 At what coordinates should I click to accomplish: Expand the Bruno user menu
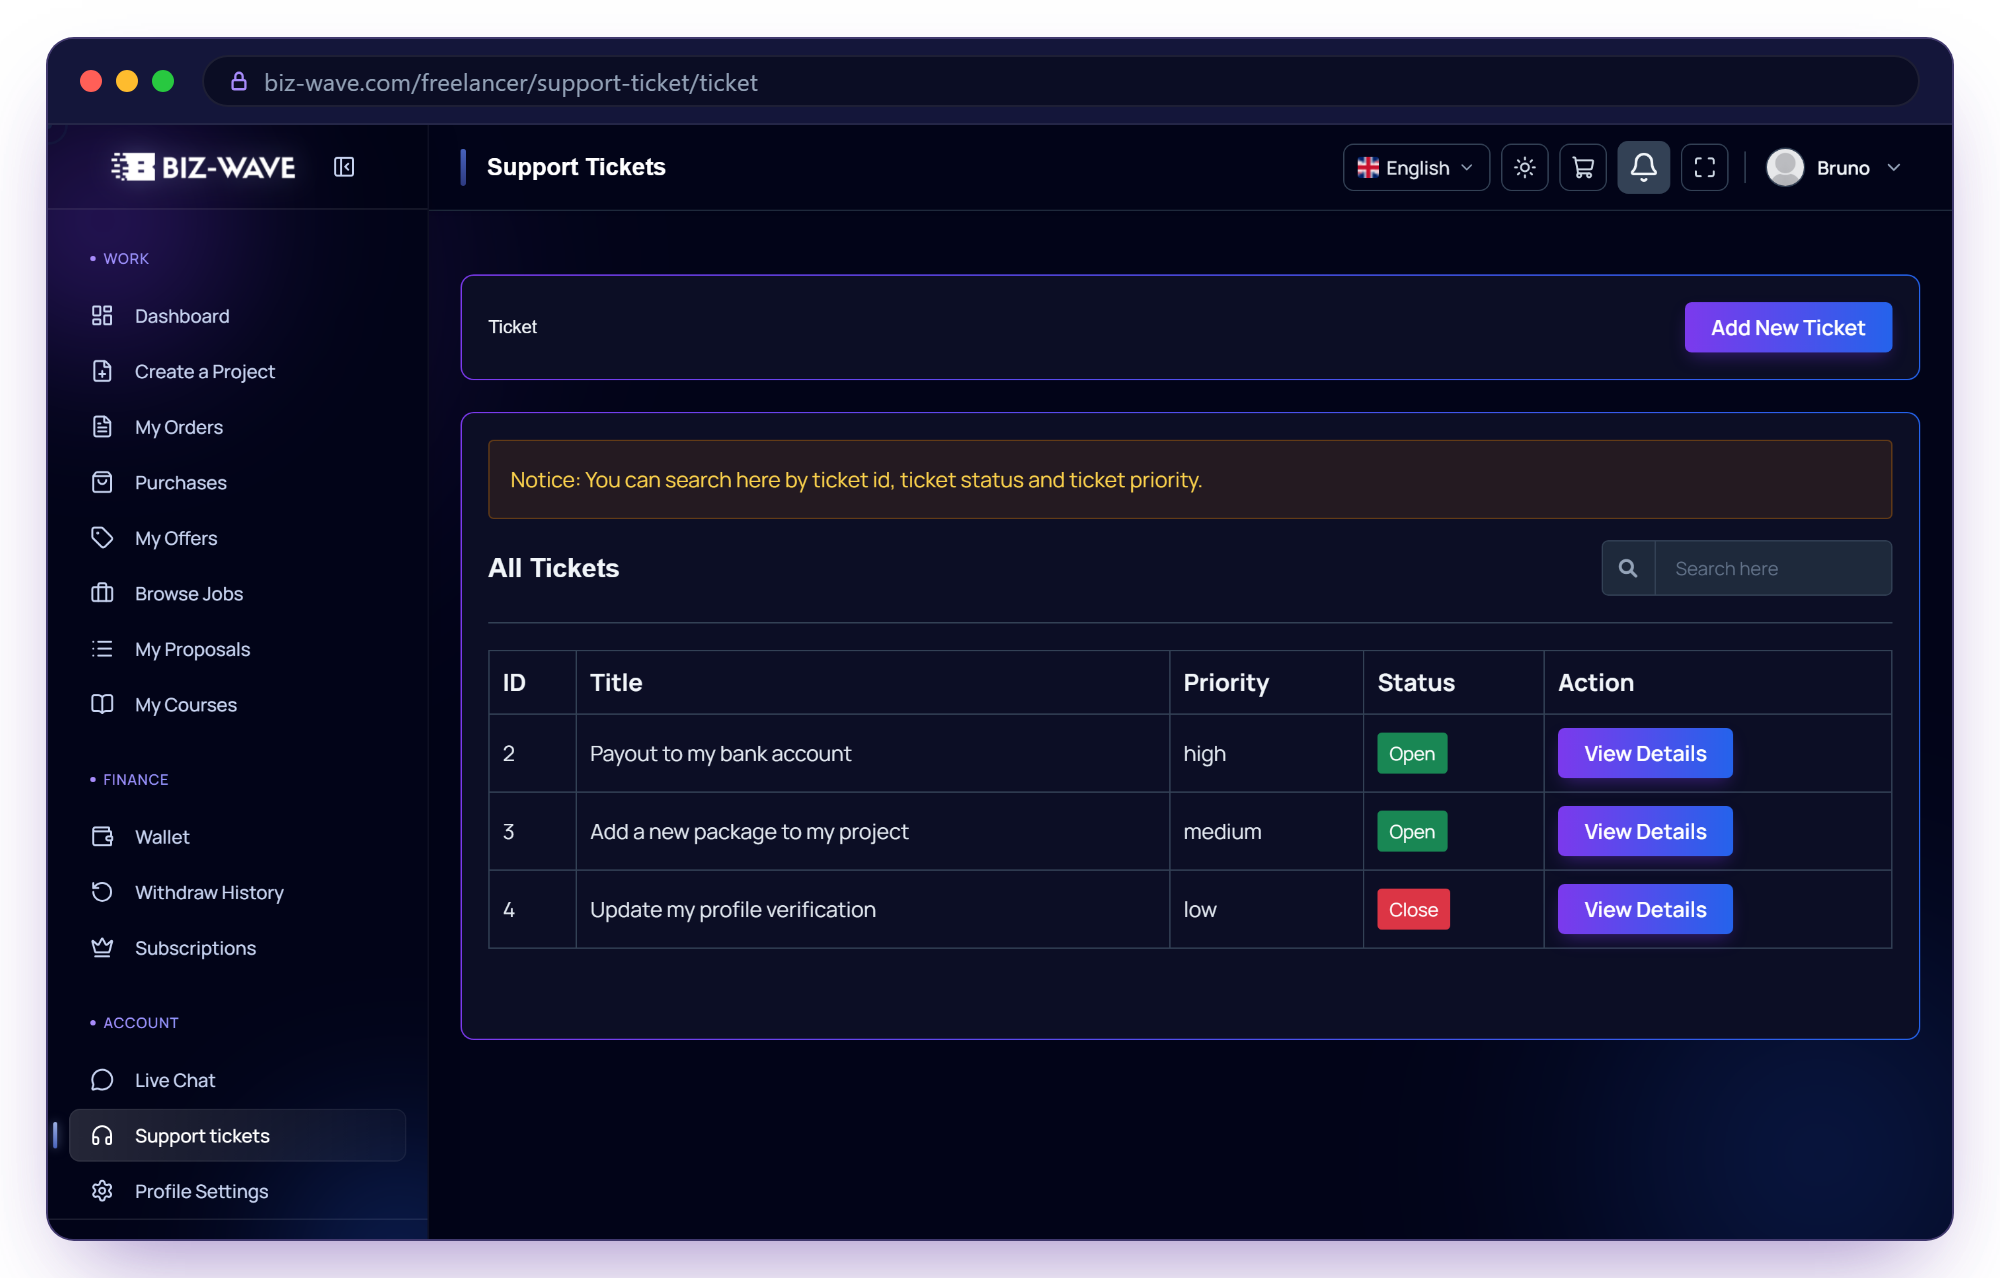pyautogui.click(x=1834, y=167)
